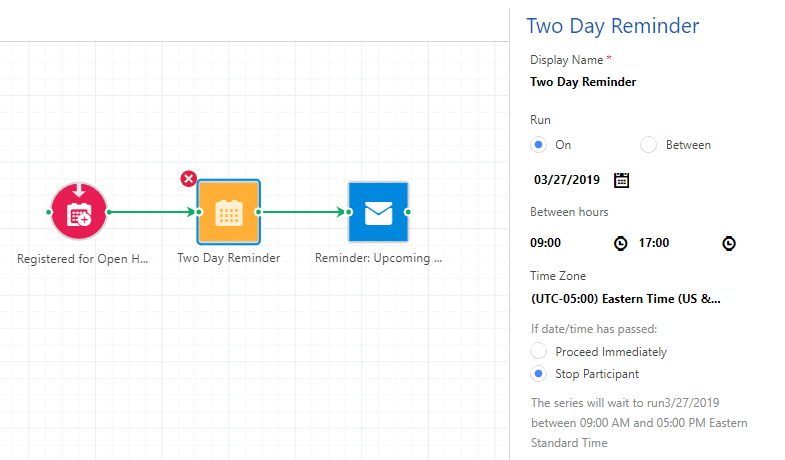Click the output connector of the trigger node
Viewport: 785px width, 460px height.
[x=109, y=212]
